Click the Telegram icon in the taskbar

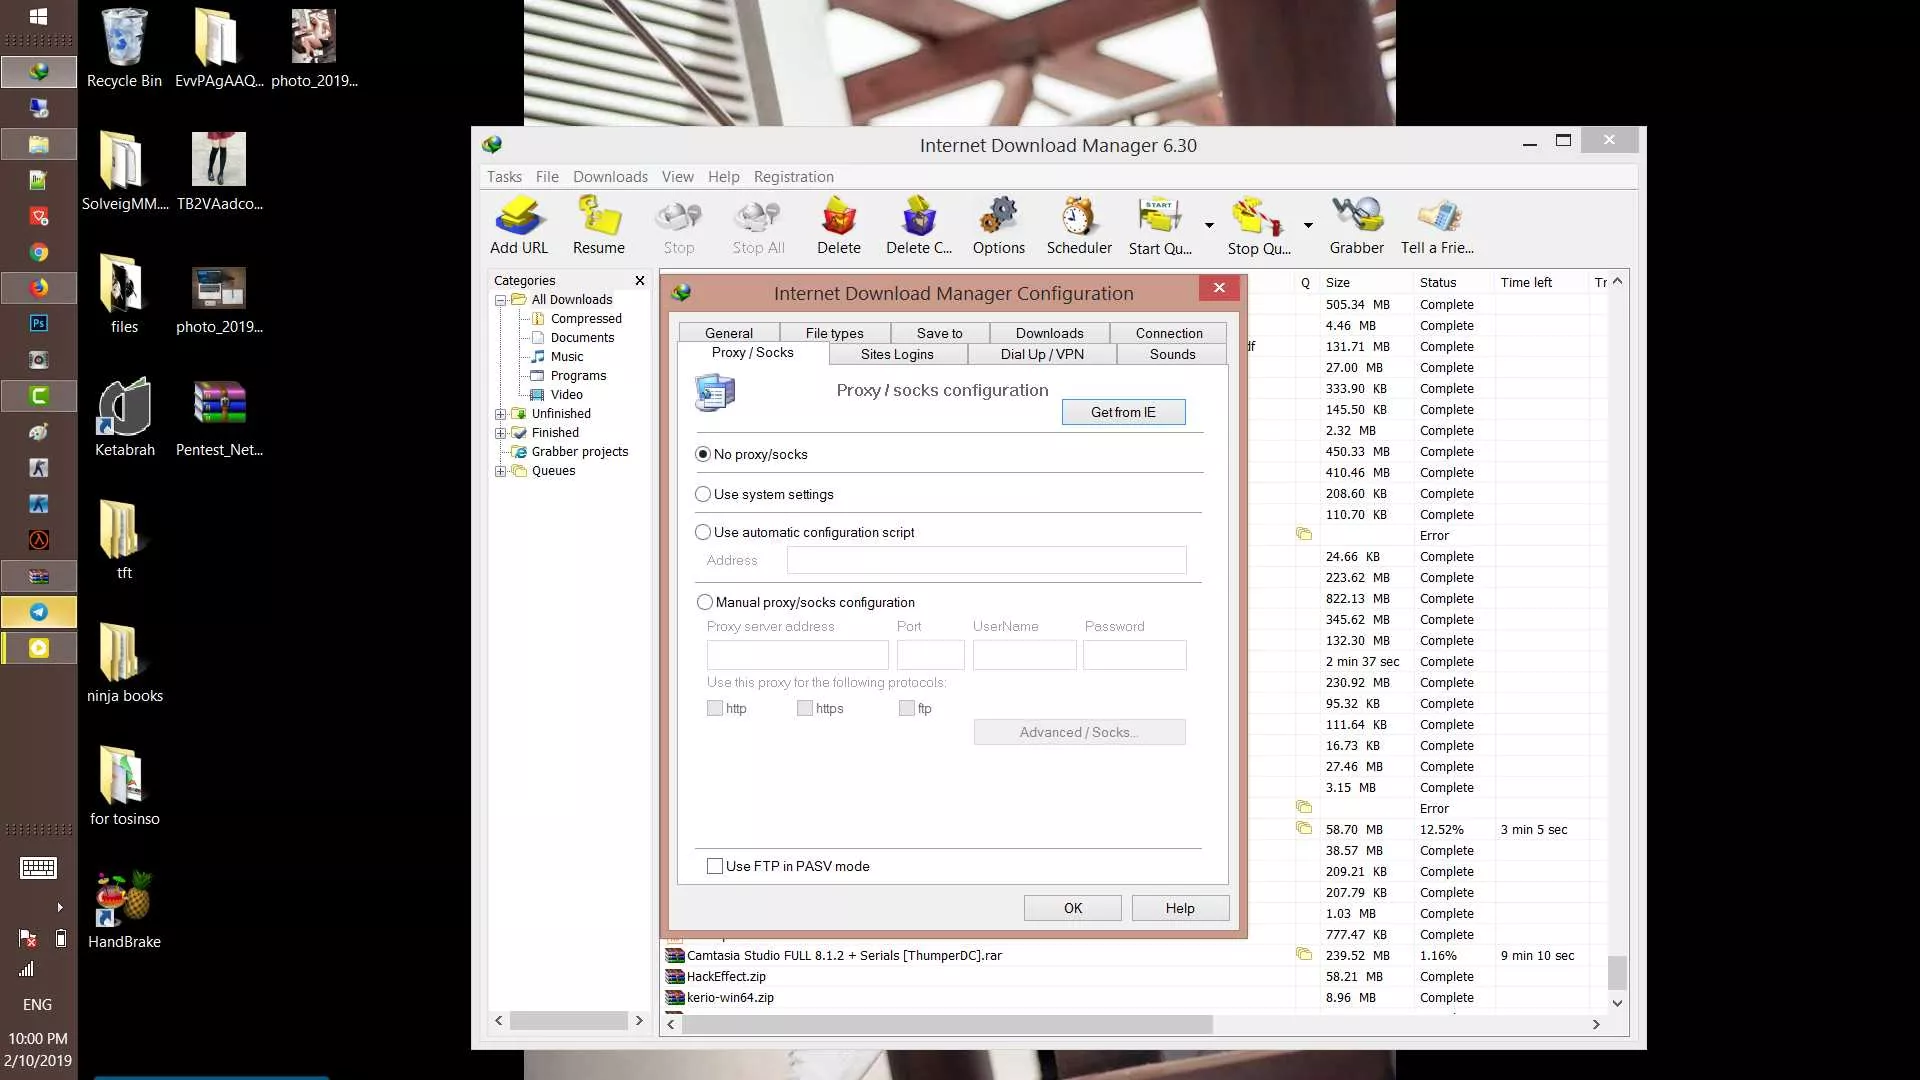39,612
